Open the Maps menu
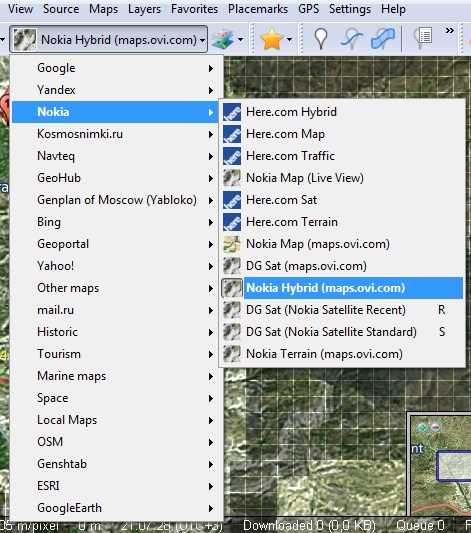The width and height of the screenshot is (471, 533). coord(103,9)
